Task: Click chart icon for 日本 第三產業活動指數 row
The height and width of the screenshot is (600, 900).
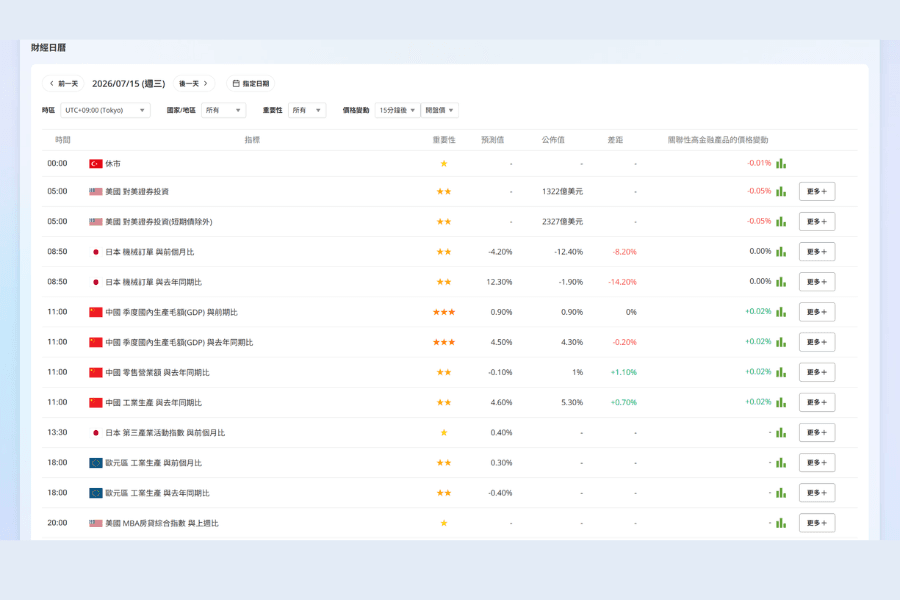Action: click(x=781, y=432)
